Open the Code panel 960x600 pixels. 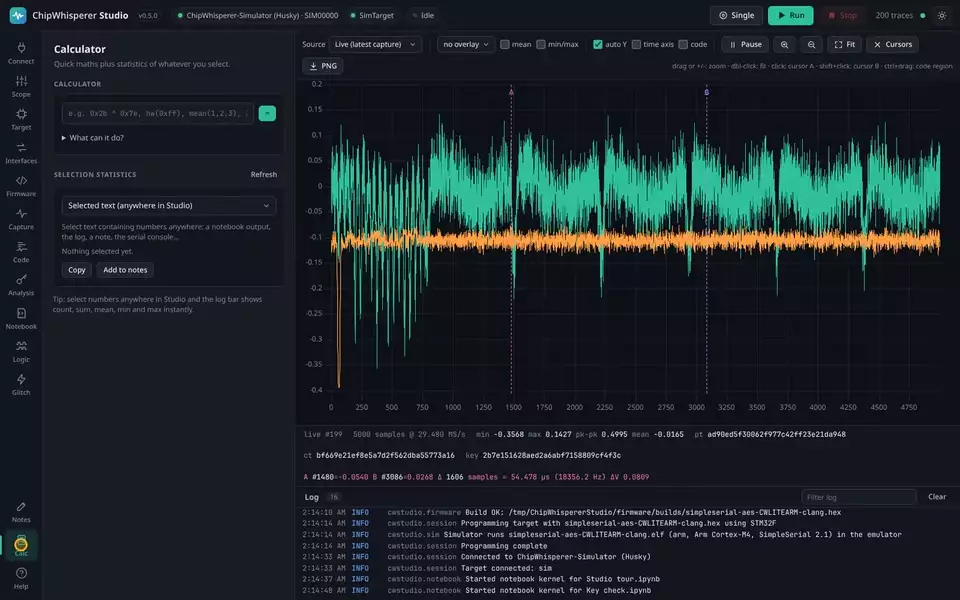point(21,252)
